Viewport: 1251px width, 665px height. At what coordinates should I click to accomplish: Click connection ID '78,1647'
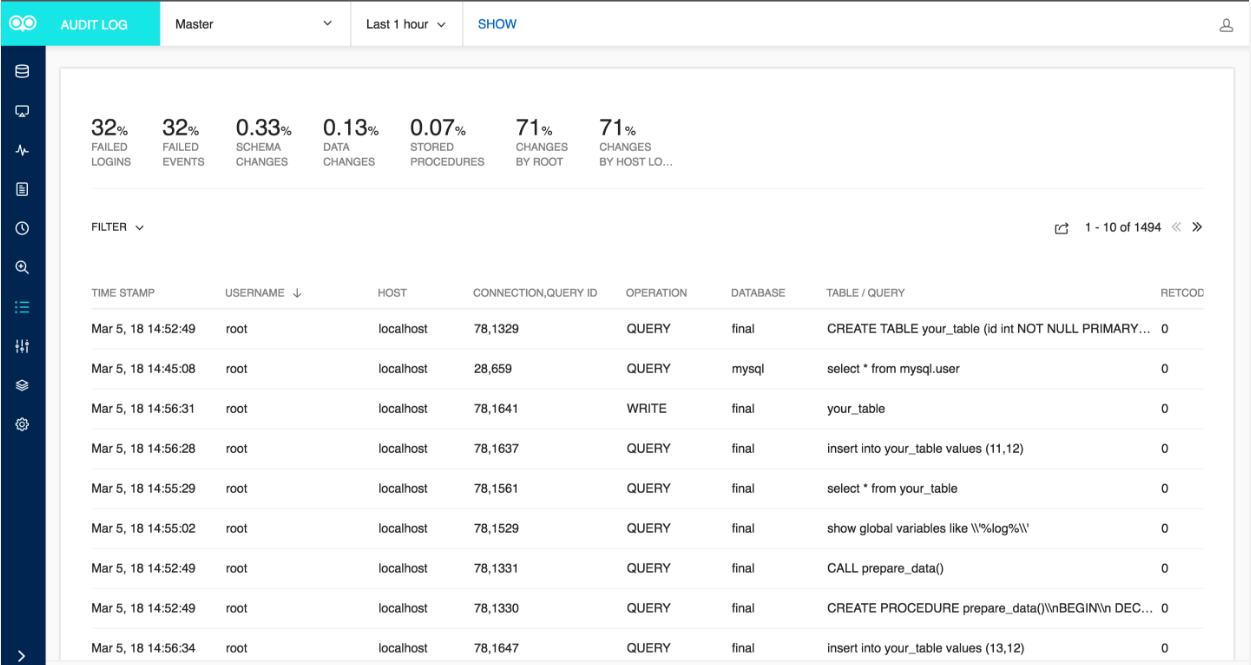pyautogui.click(x=496, y=649)
